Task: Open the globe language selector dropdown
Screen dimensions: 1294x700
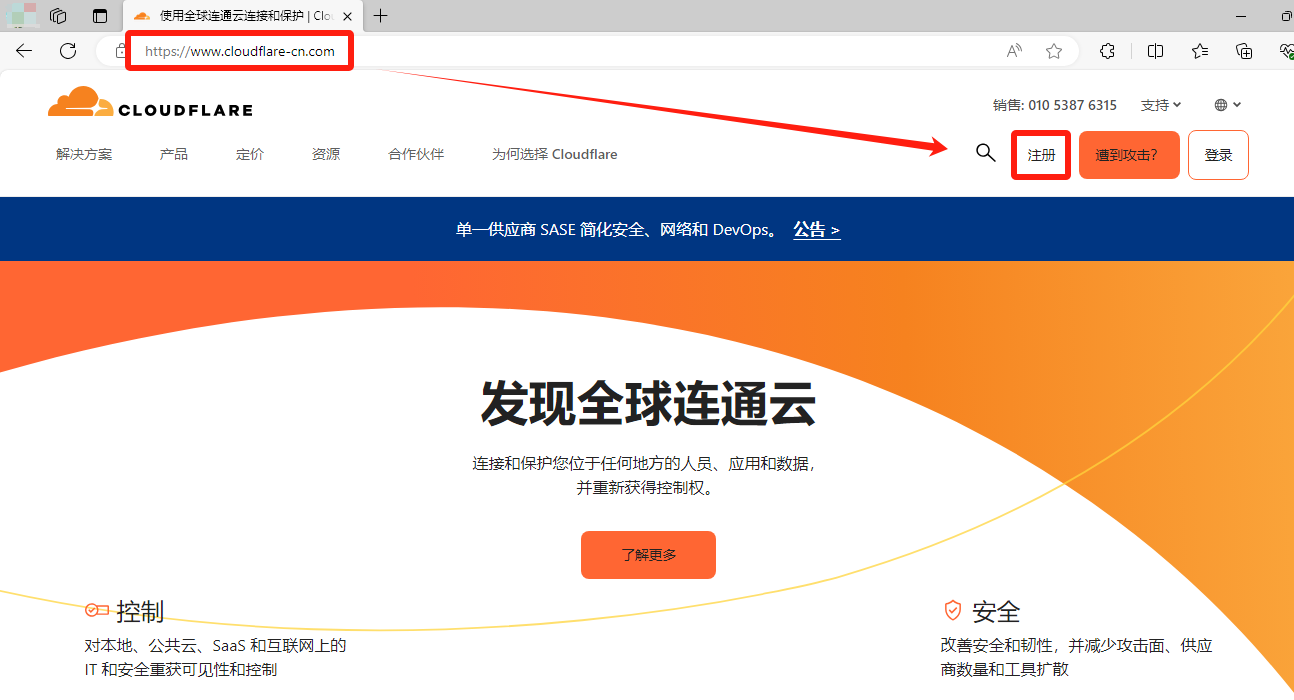Action: (1227, 105)
